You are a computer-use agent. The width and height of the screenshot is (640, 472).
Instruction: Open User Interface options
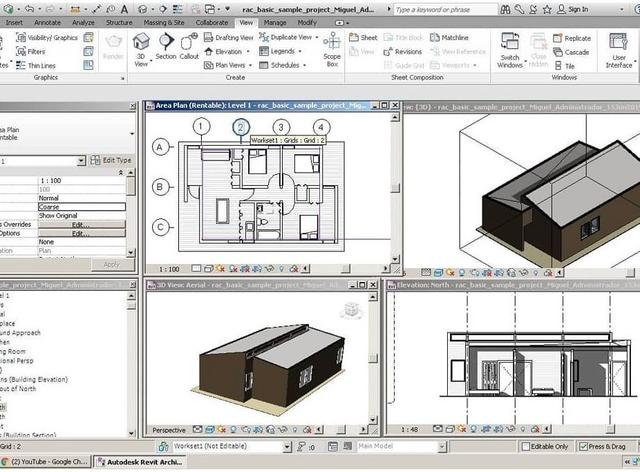coord(619,51)
